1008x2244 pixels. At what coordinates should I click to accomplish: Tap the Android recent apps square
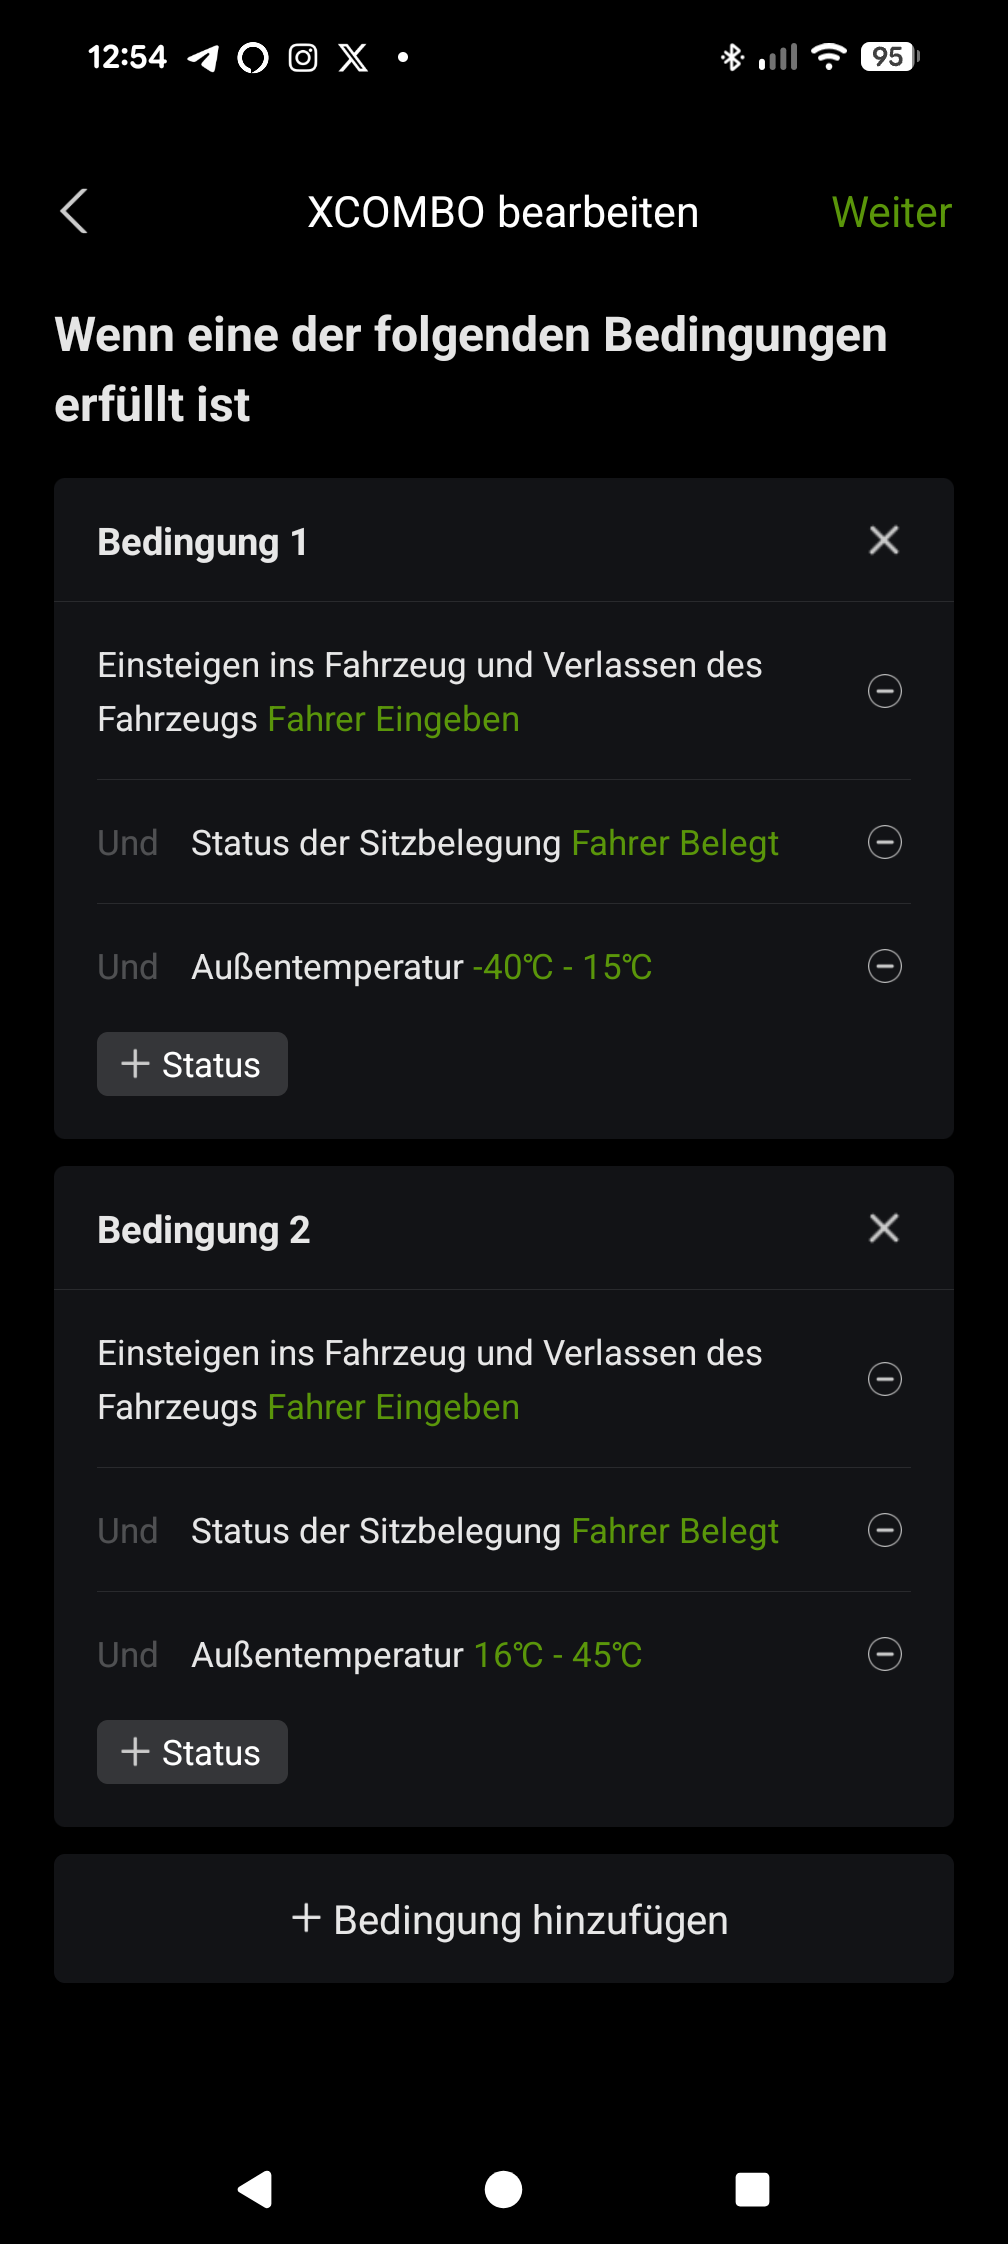click(752, 2189)
